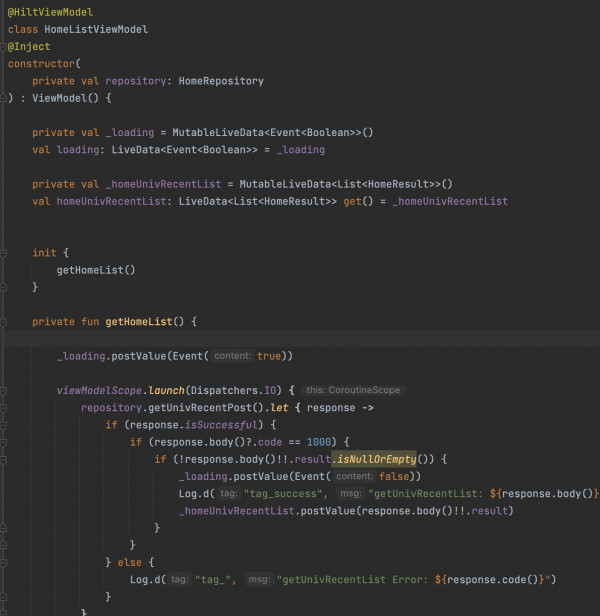The image size is (600, 616).
Task: Click the constructor keyword
Action: (x=41, y=64)
